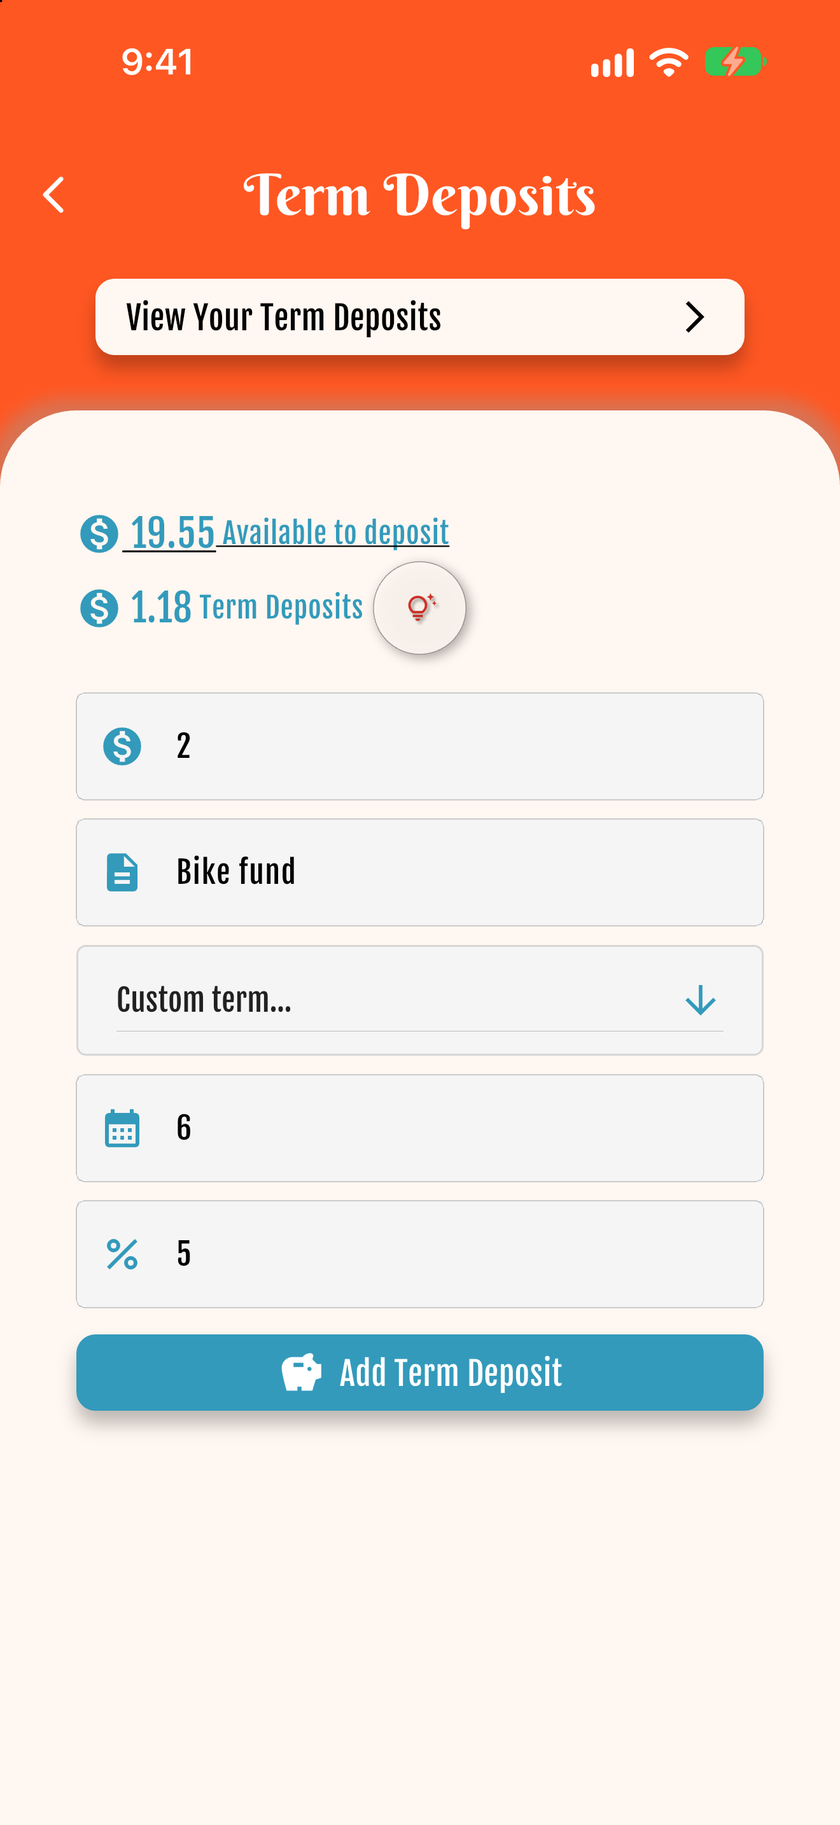Click the document icon beside Bike fund

[x=122, y=872]
